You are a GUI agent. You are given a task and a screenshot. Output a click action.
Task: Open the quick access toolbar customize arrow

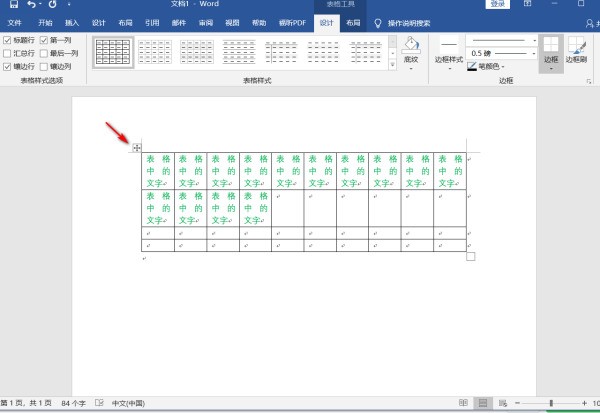[69, 5]
